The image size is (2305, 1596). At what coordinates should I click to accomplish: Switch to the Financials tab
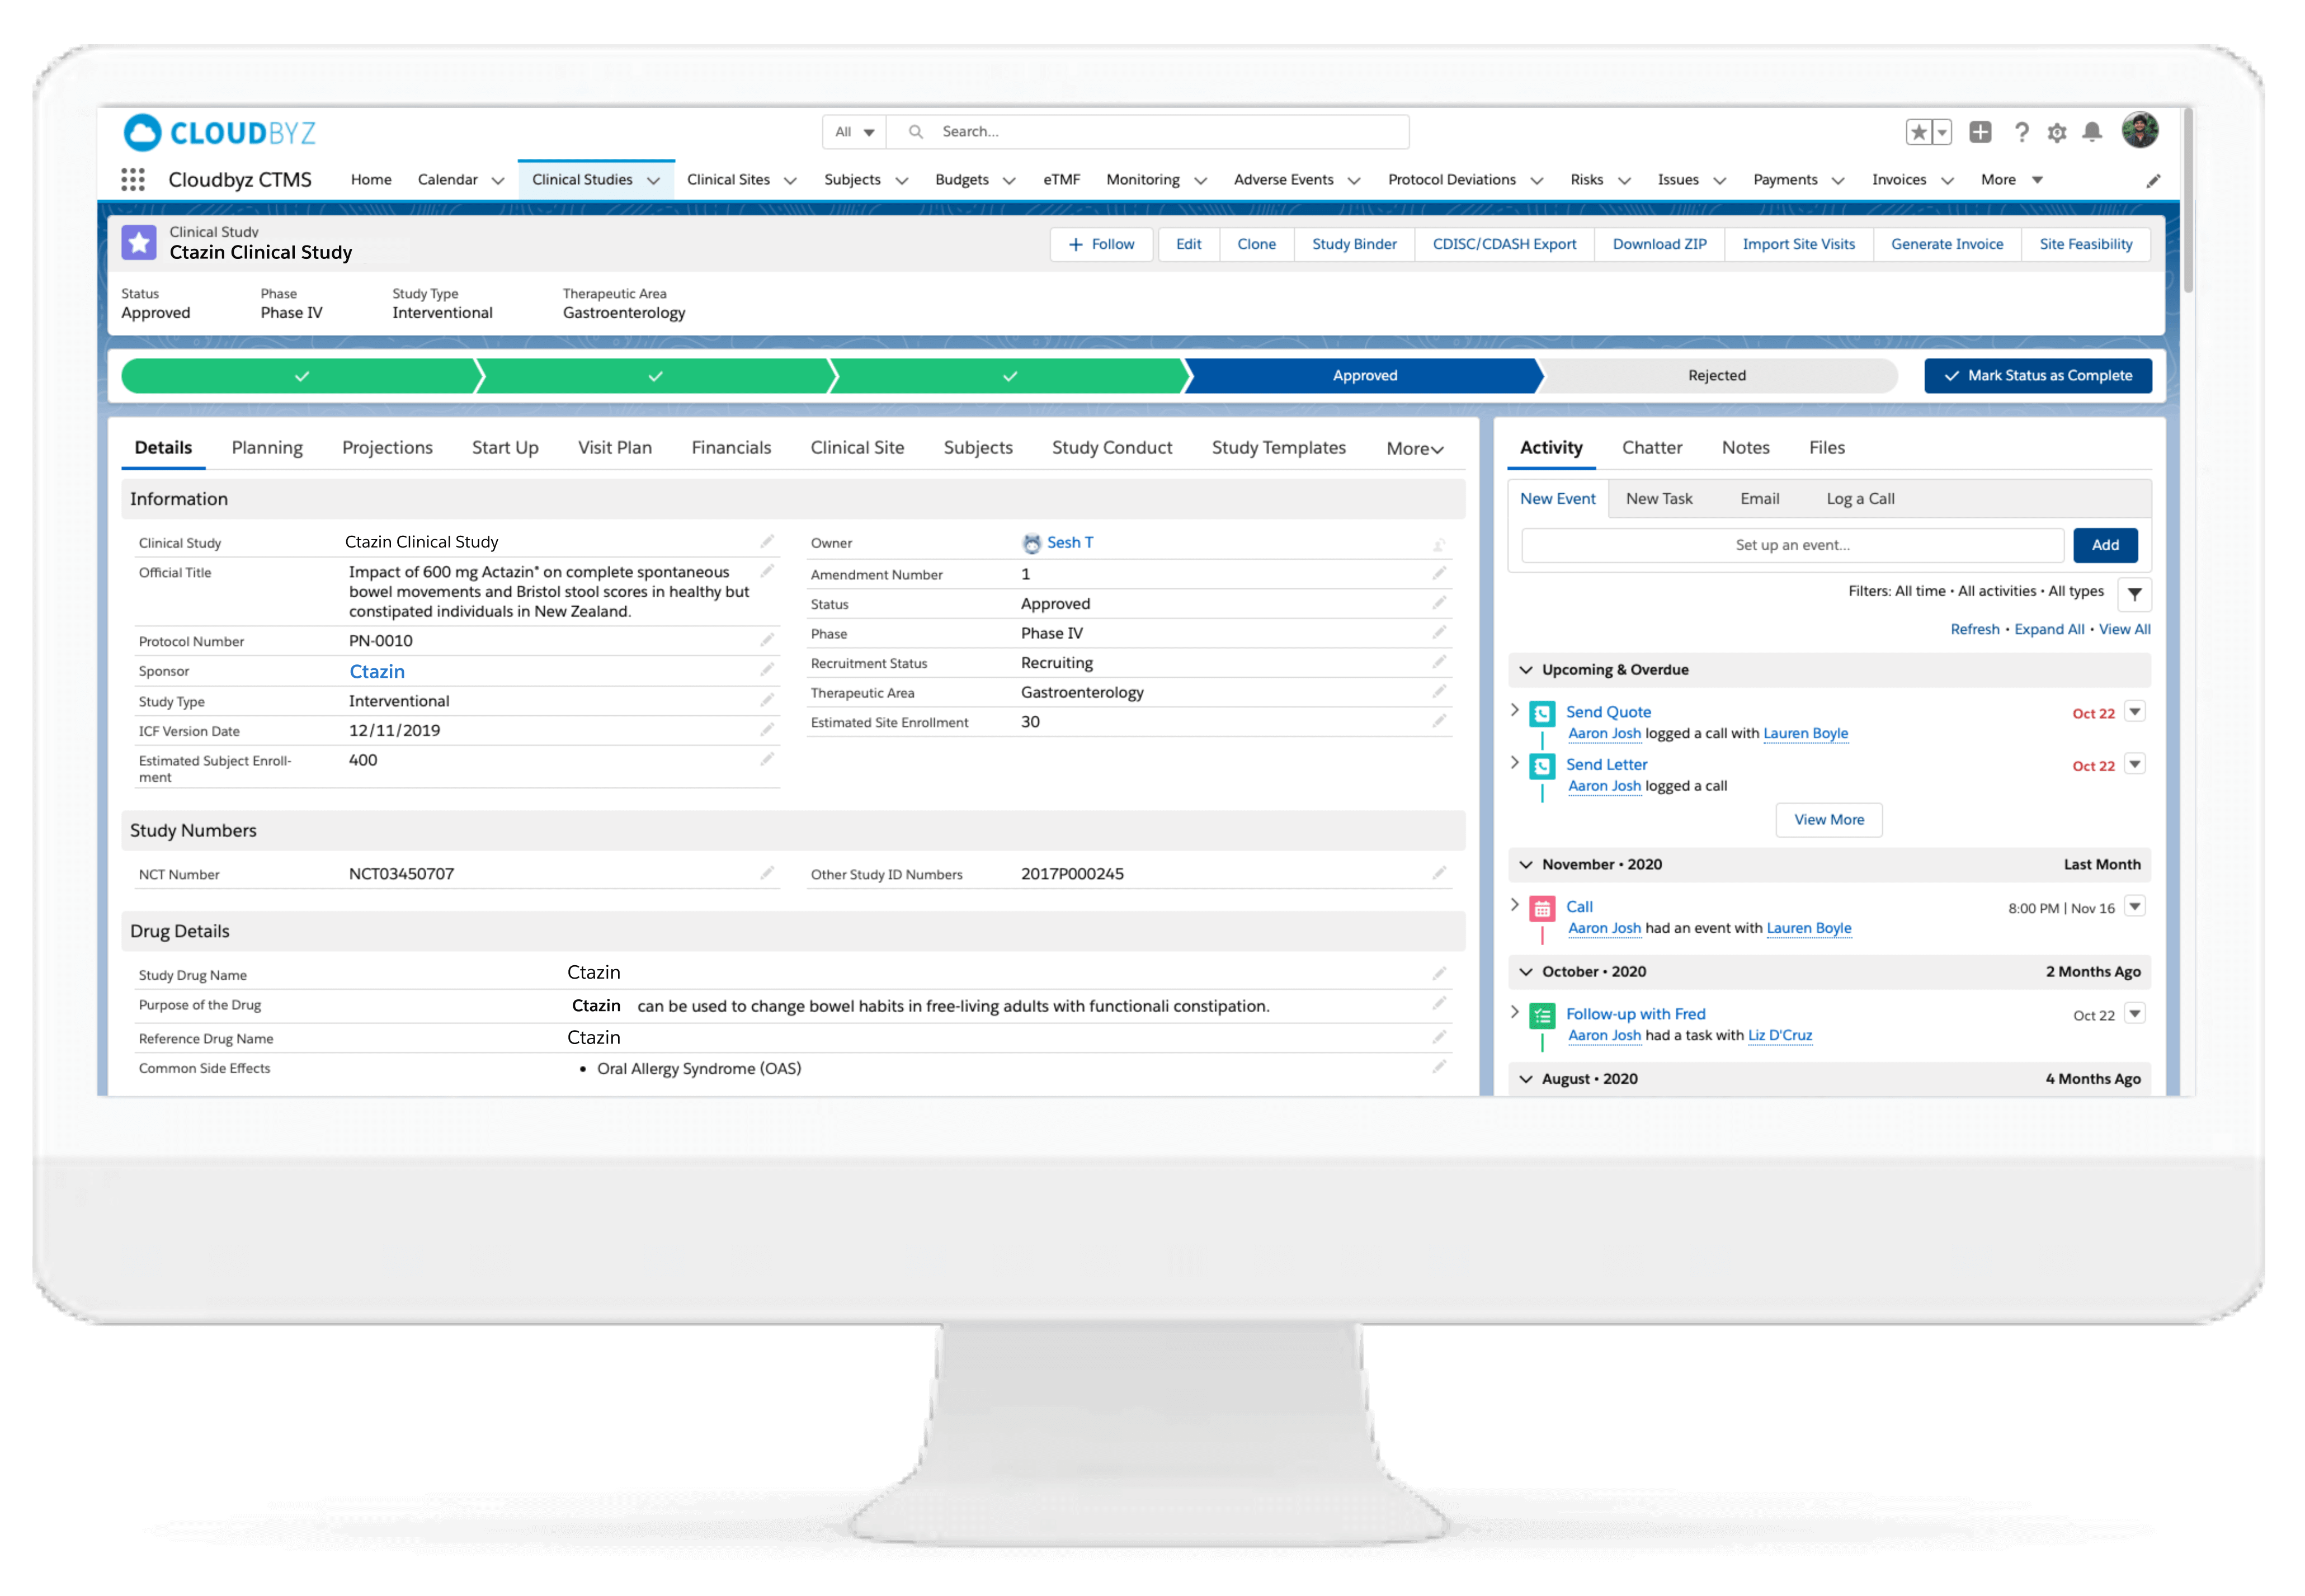pos(731,448)
